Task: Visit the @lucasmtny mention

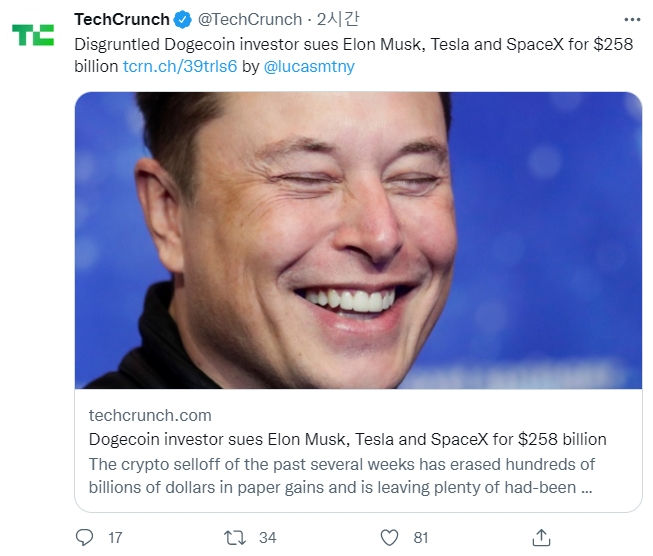Action: coord(309,66)
